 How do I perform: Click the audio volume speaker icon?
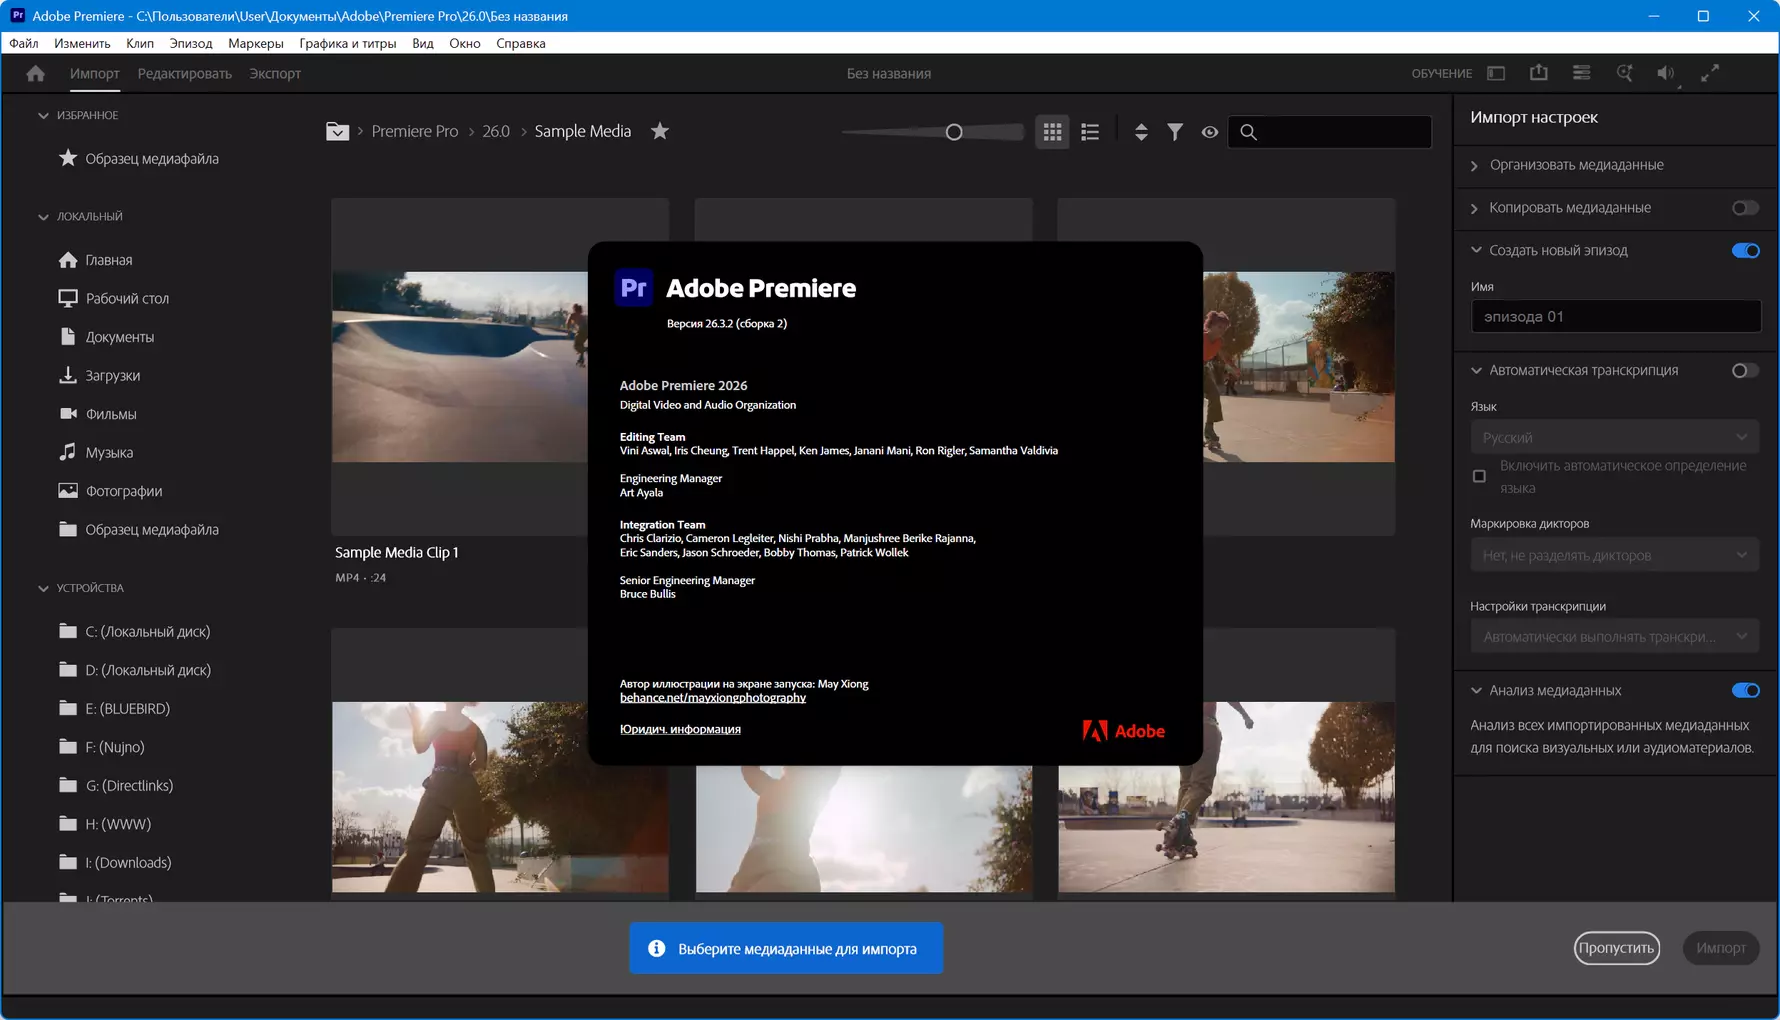point(1666,73)
